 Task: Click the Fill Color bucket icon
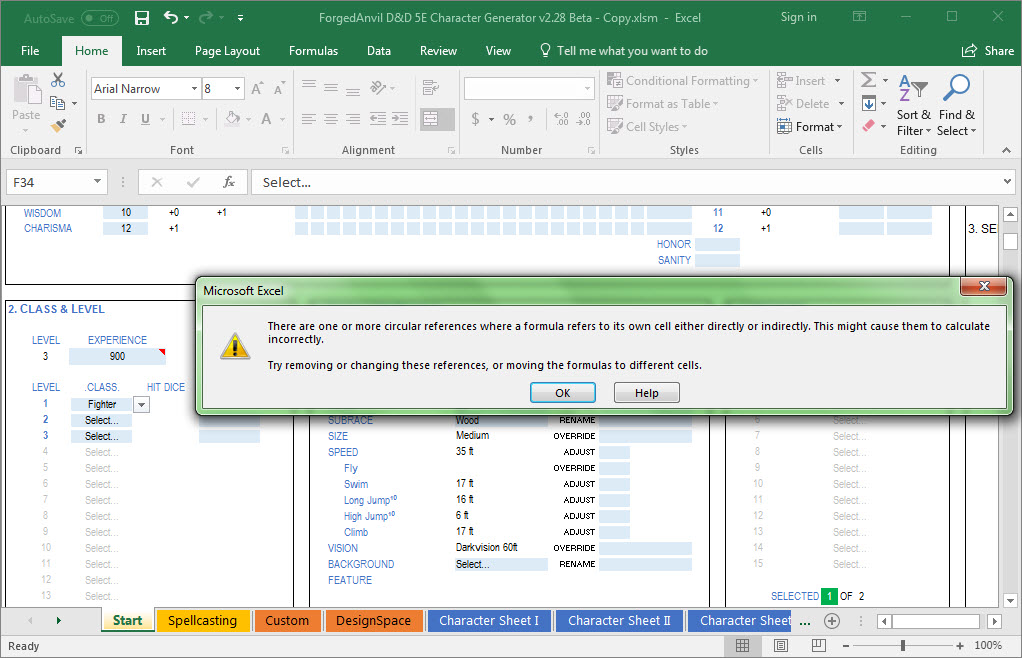click(233, 119)
